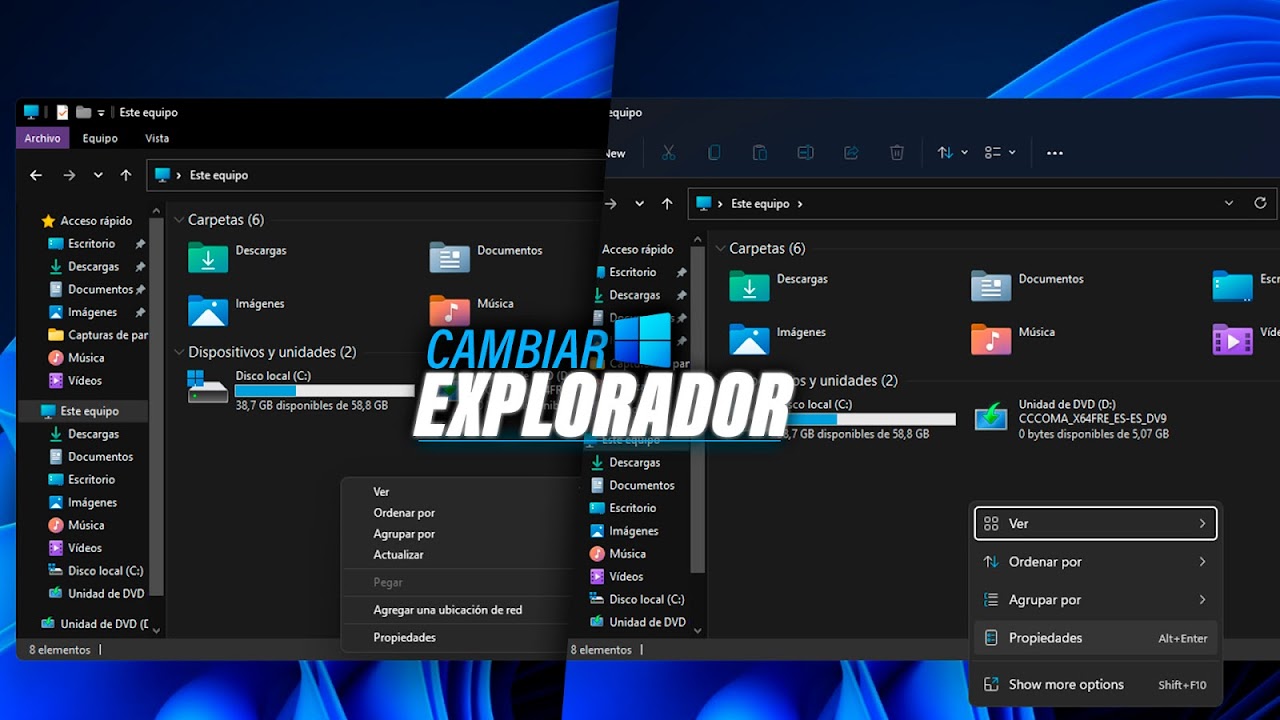Choose Show more options entry

tap(1095, 685)
